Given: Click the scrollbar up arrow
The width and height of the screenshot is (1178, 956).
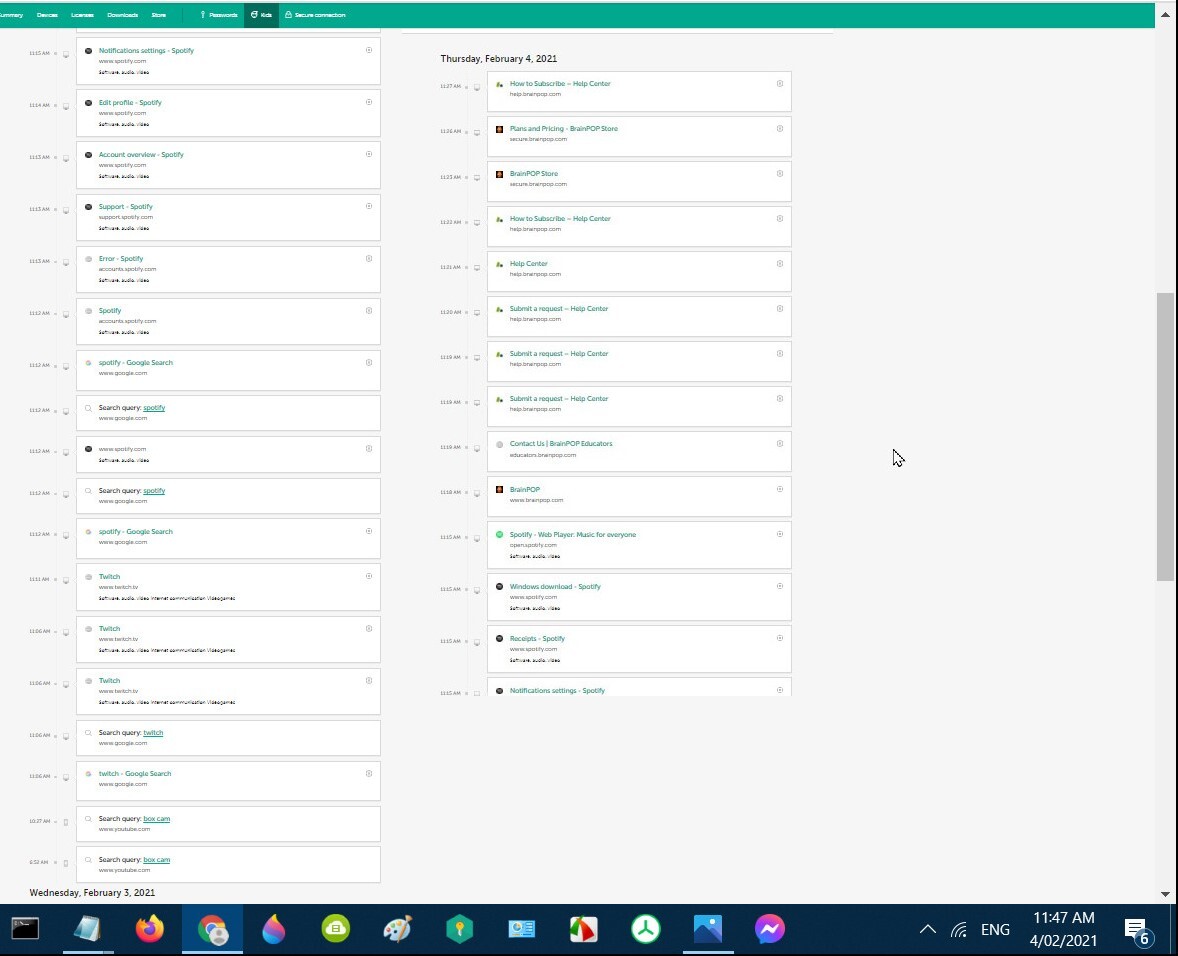Looking at the screenshot, I should pos(1165,14).
